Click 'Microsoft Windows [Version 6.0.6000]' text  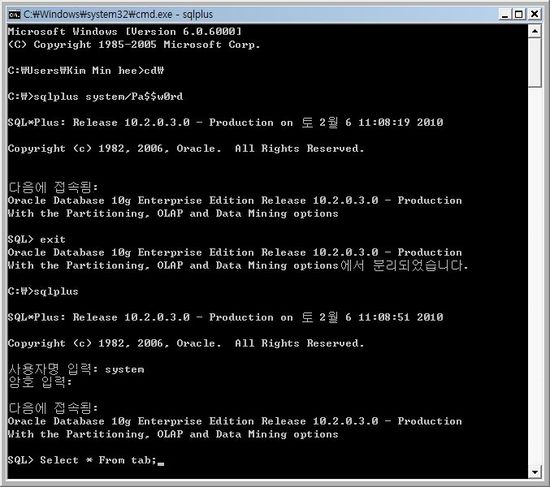pyautogui.click(x=125, y=32)
